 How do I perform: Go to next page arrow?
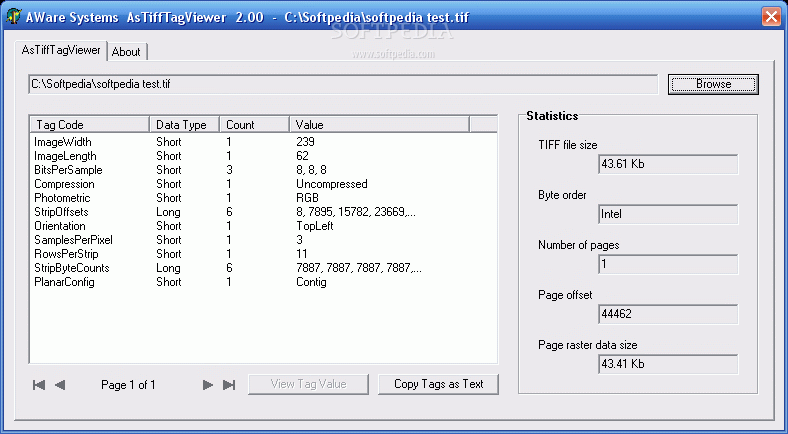click(x=208, y=385)
